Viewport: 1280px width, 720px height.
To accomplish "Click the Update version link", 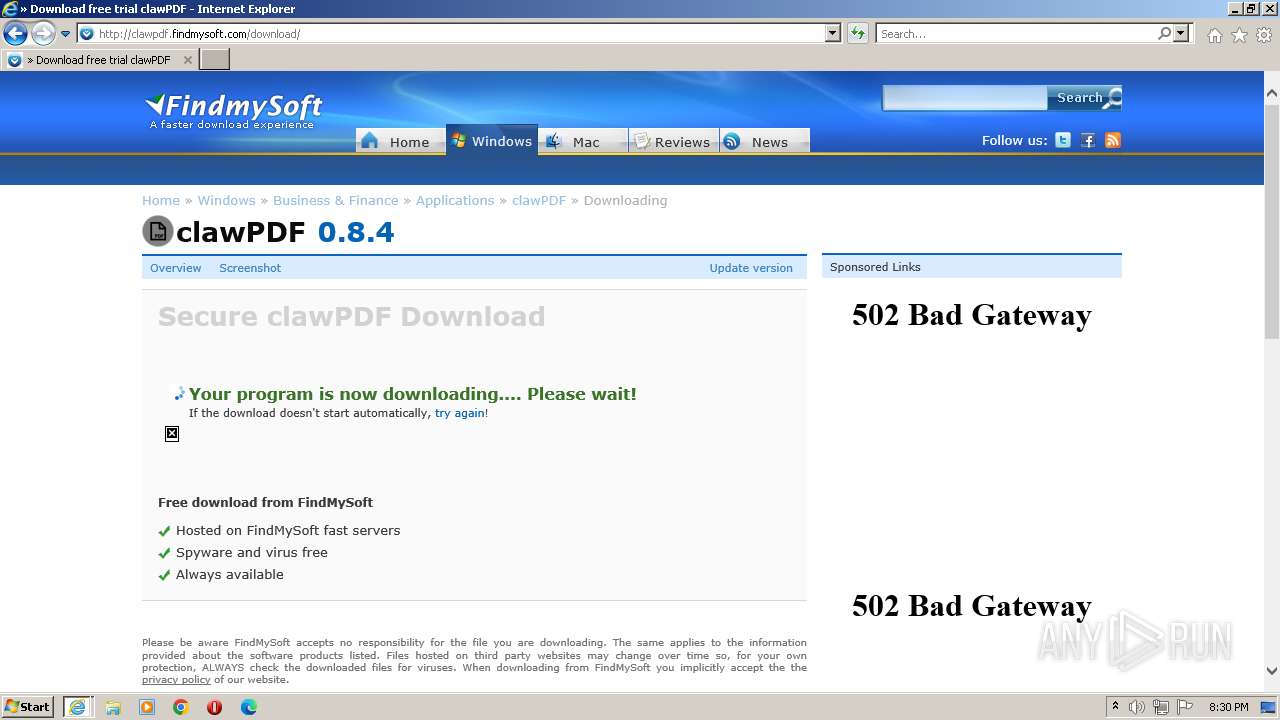I will pyautogui.click(x=751, y=268).
